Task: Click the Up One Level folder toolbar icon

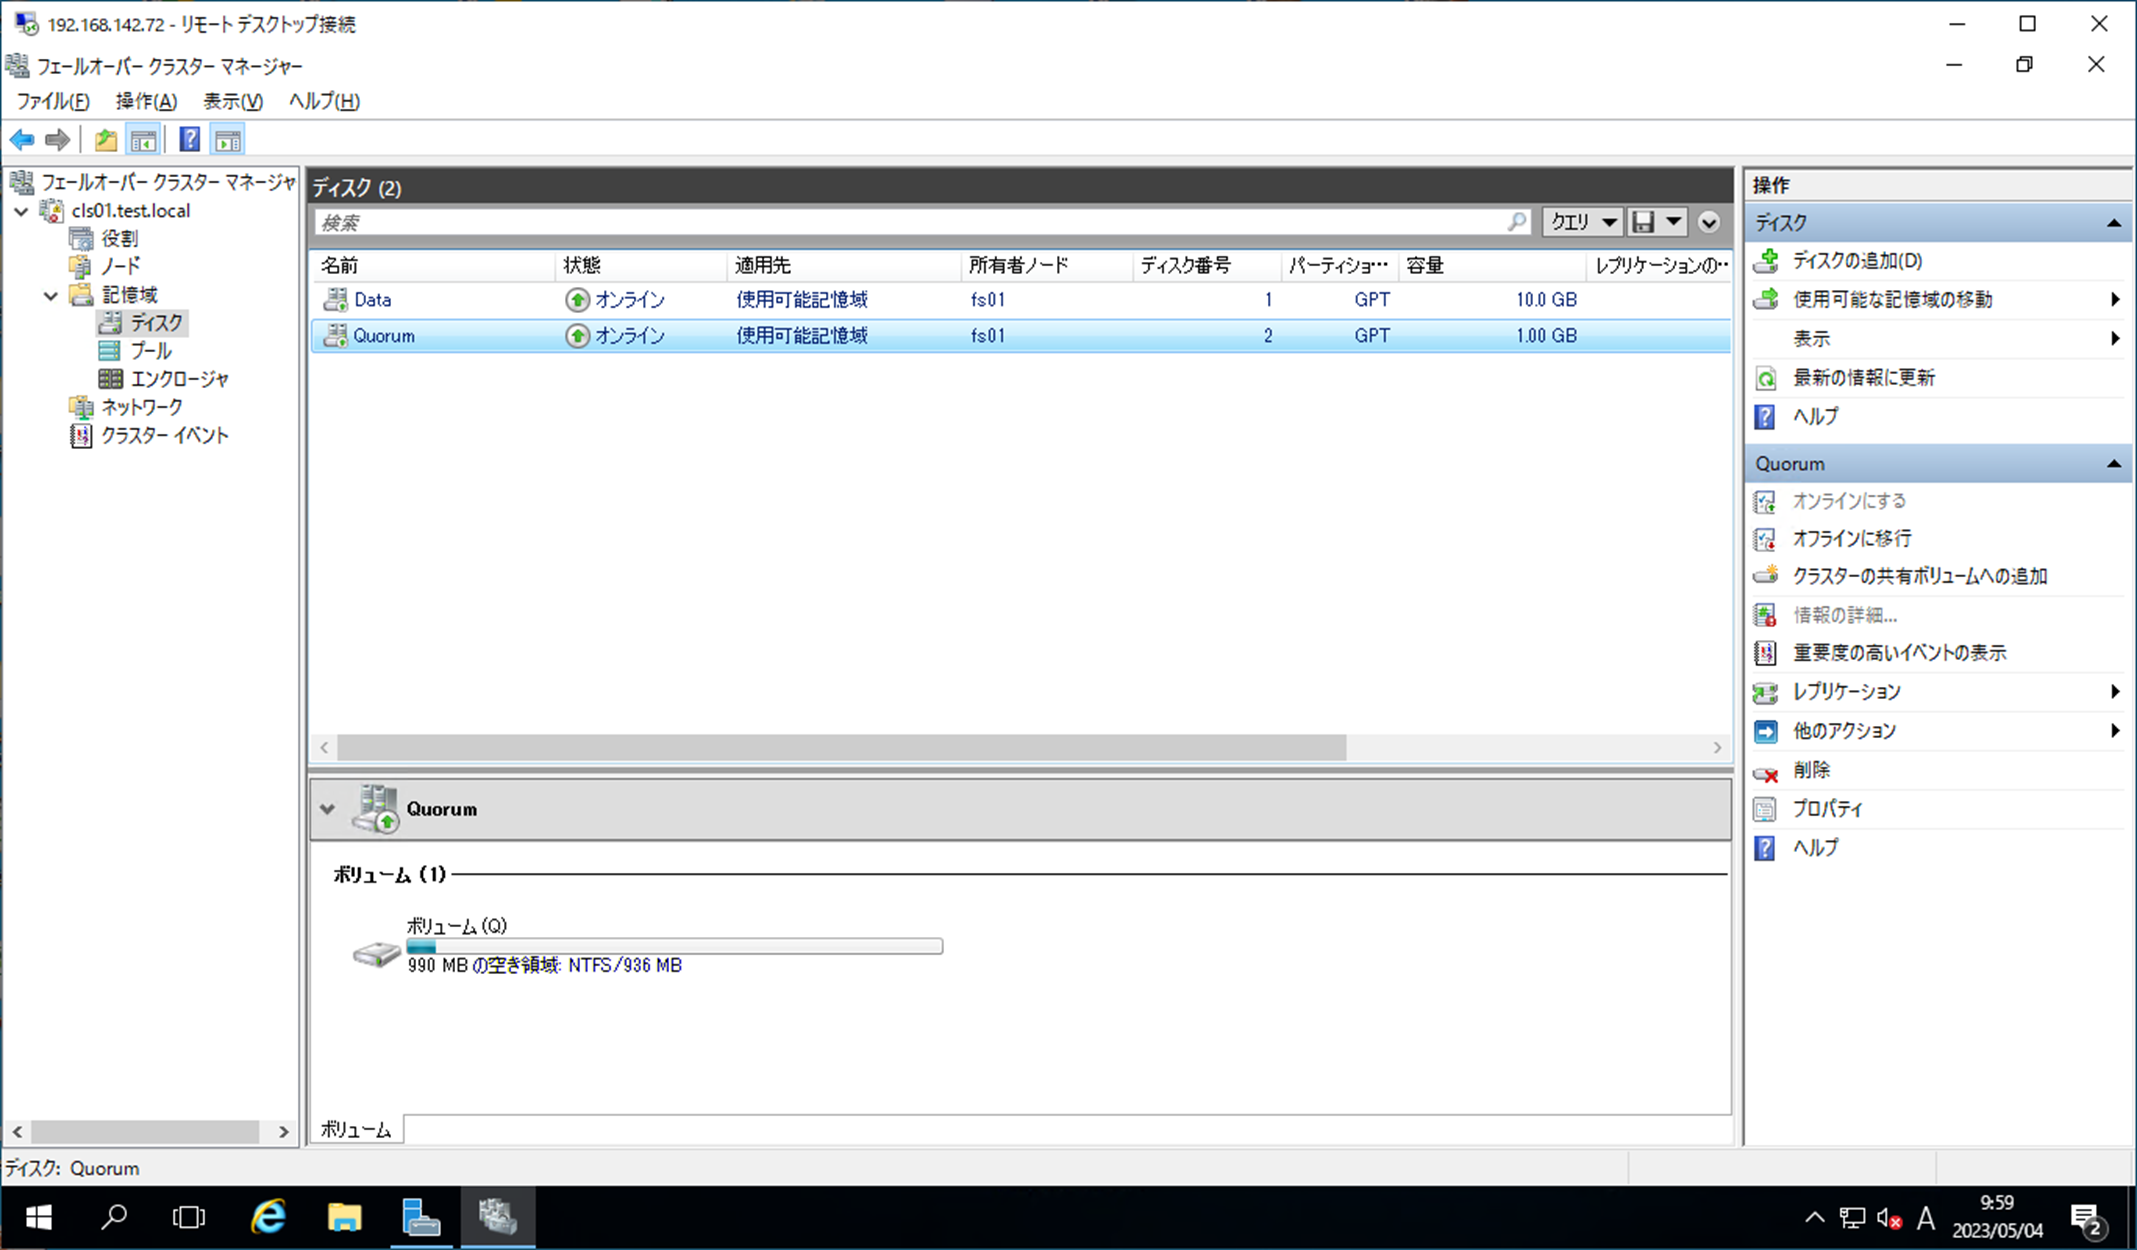Action: (x=106, y=140)
